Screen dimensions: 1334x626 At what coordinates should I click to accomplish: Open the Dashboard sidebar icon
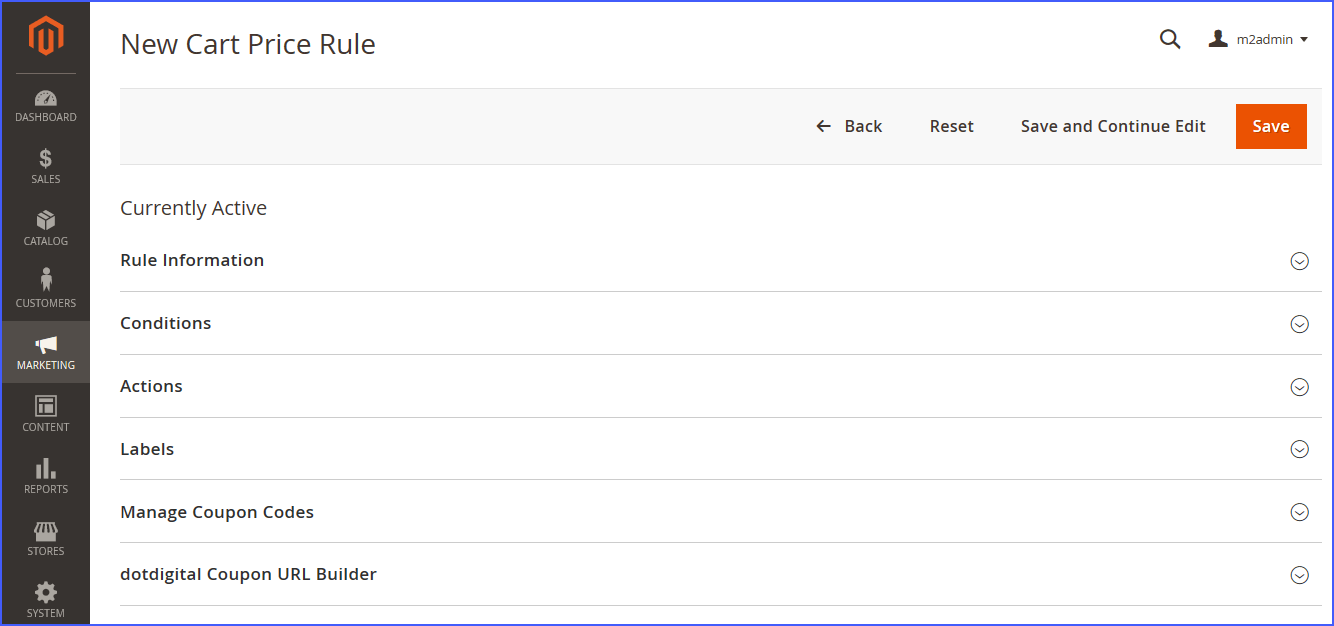click(x=46, y=98)
